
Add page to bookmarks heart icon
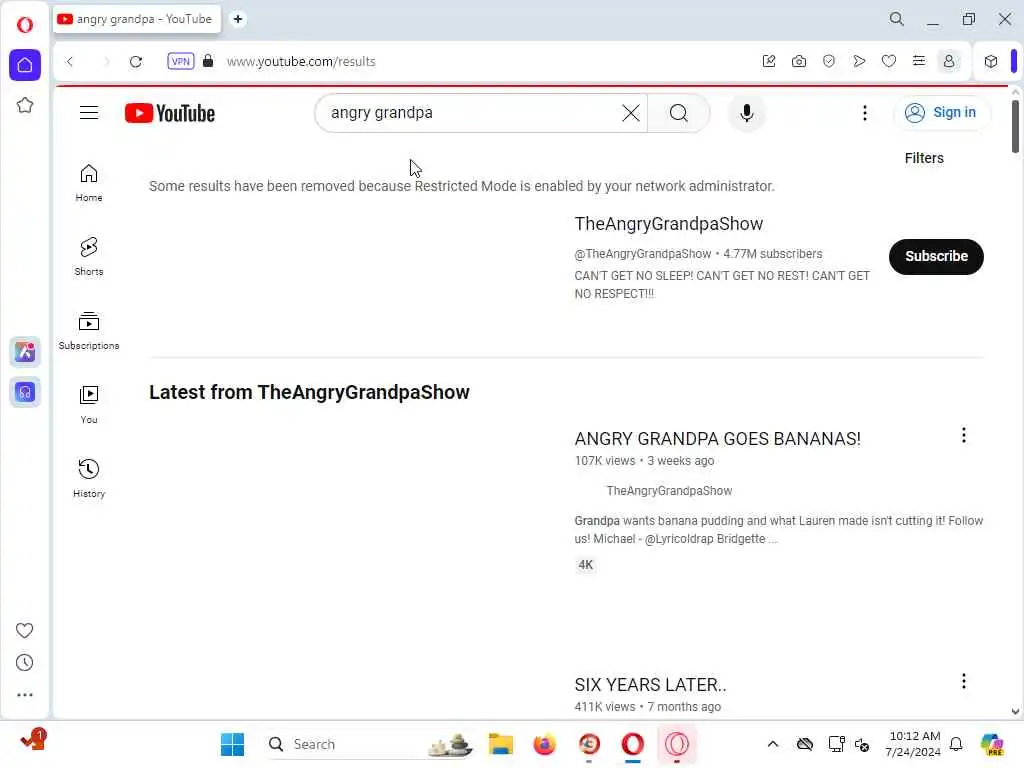[889, 61]
